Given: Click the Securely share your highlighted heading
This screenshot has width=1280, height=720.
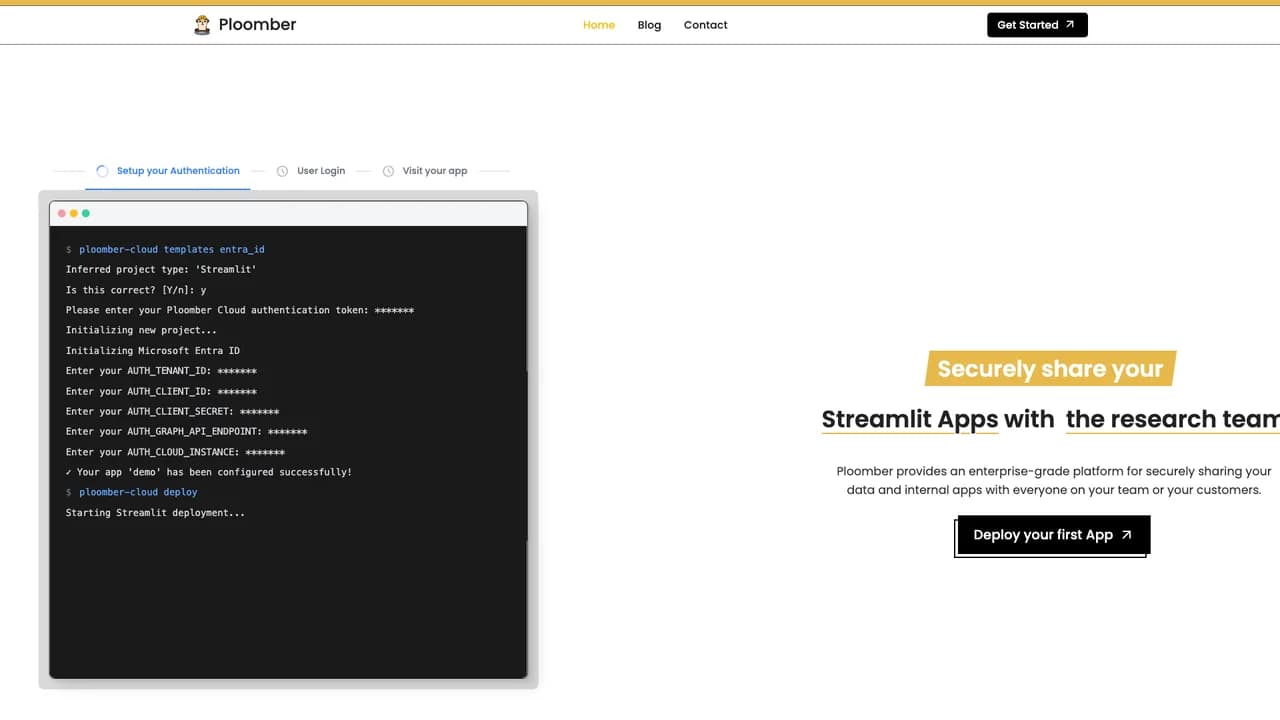Looking at the screenshot, I should [x=1050, y=368].
